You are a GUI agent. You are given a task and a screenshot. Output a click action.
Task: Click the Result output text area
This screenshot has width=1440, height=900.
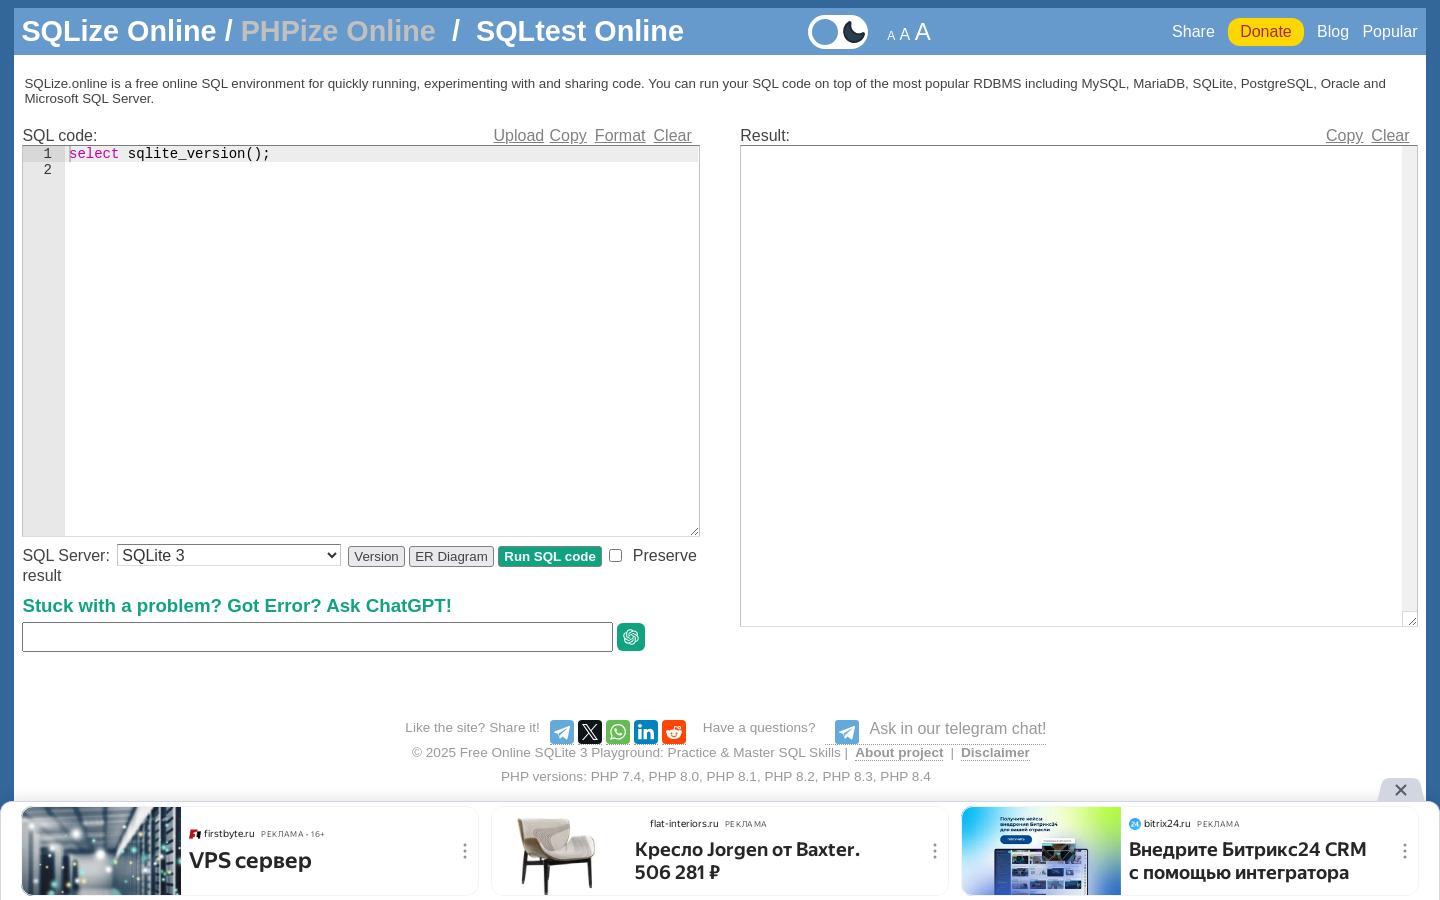tap(1071, 386)
